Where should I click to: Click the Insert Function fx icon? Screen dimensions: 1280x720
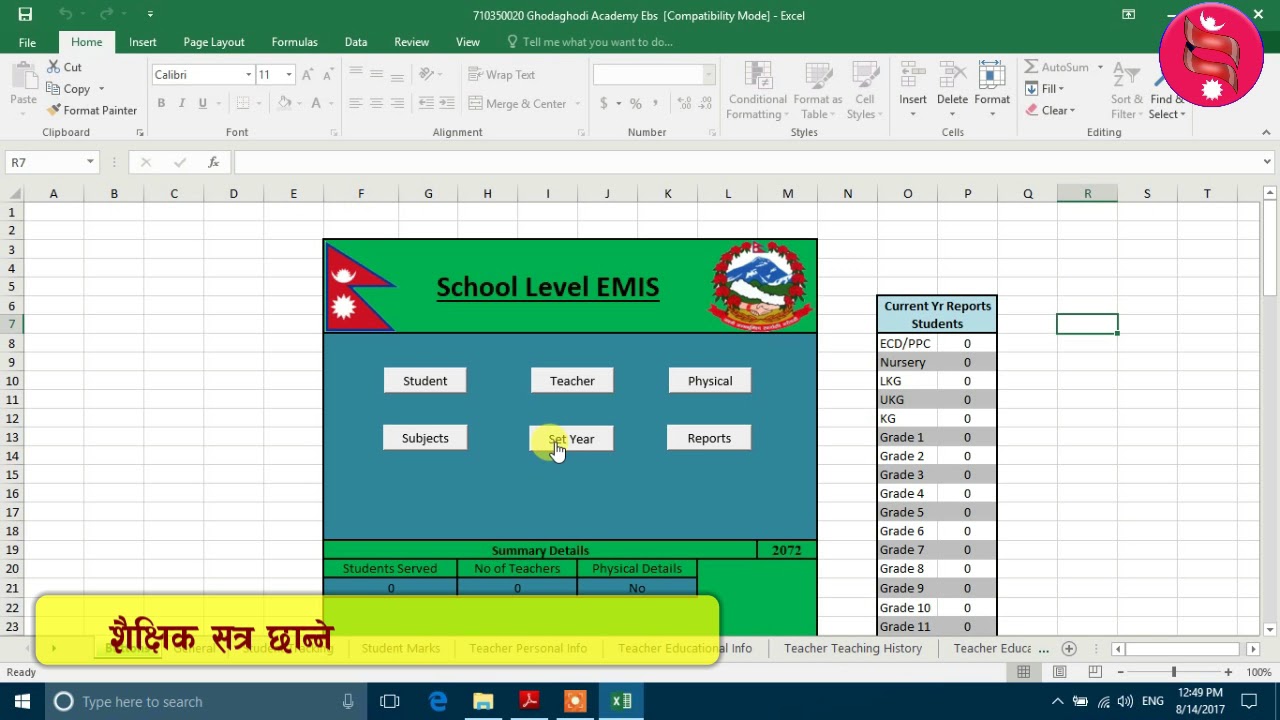(213, 162)
